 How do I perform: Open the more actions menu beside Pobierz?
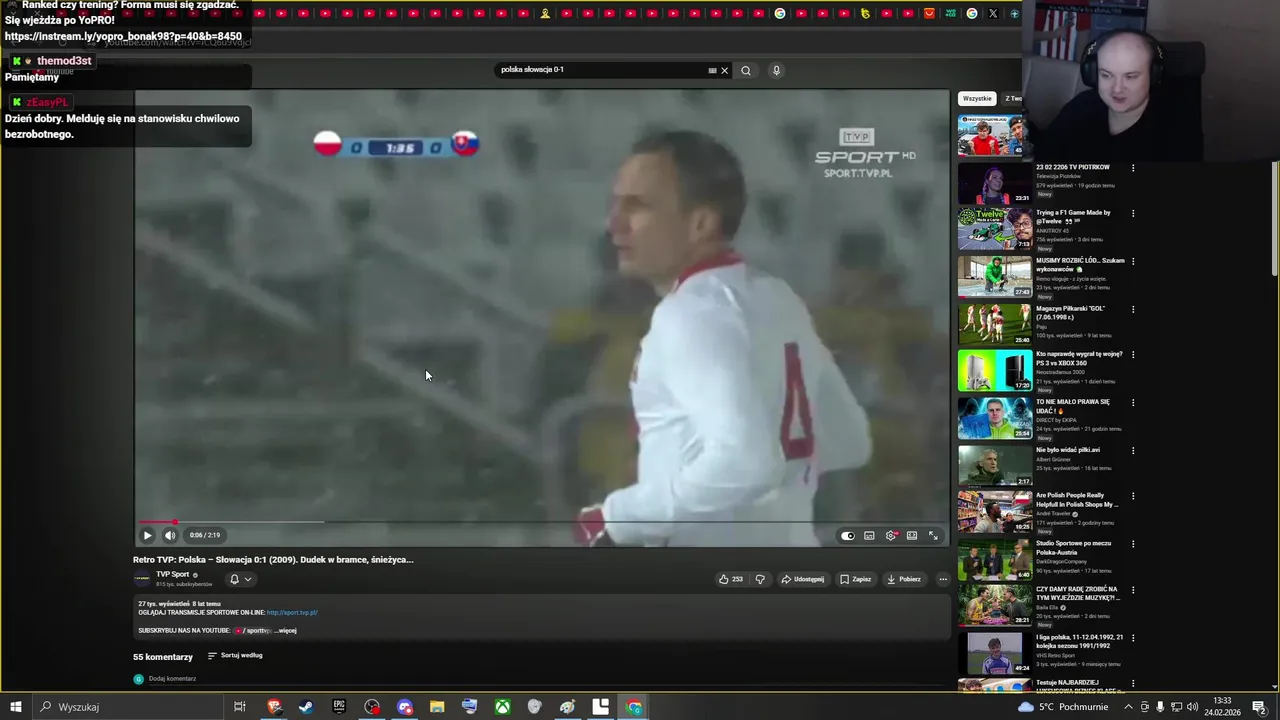coord(942,579)
